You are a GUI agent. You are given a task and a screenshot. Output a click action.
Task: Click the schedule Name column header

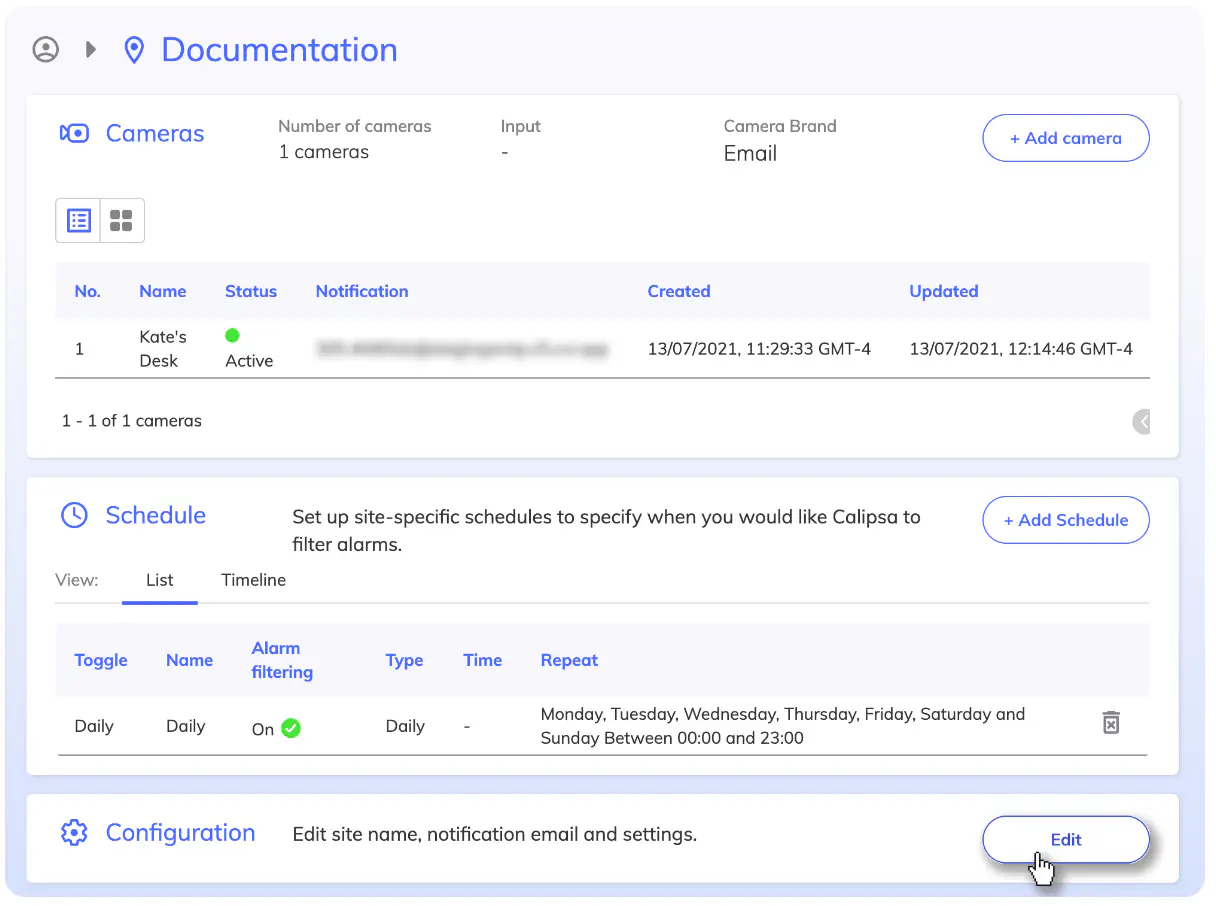pyautogui.click(x=189, y=660)
